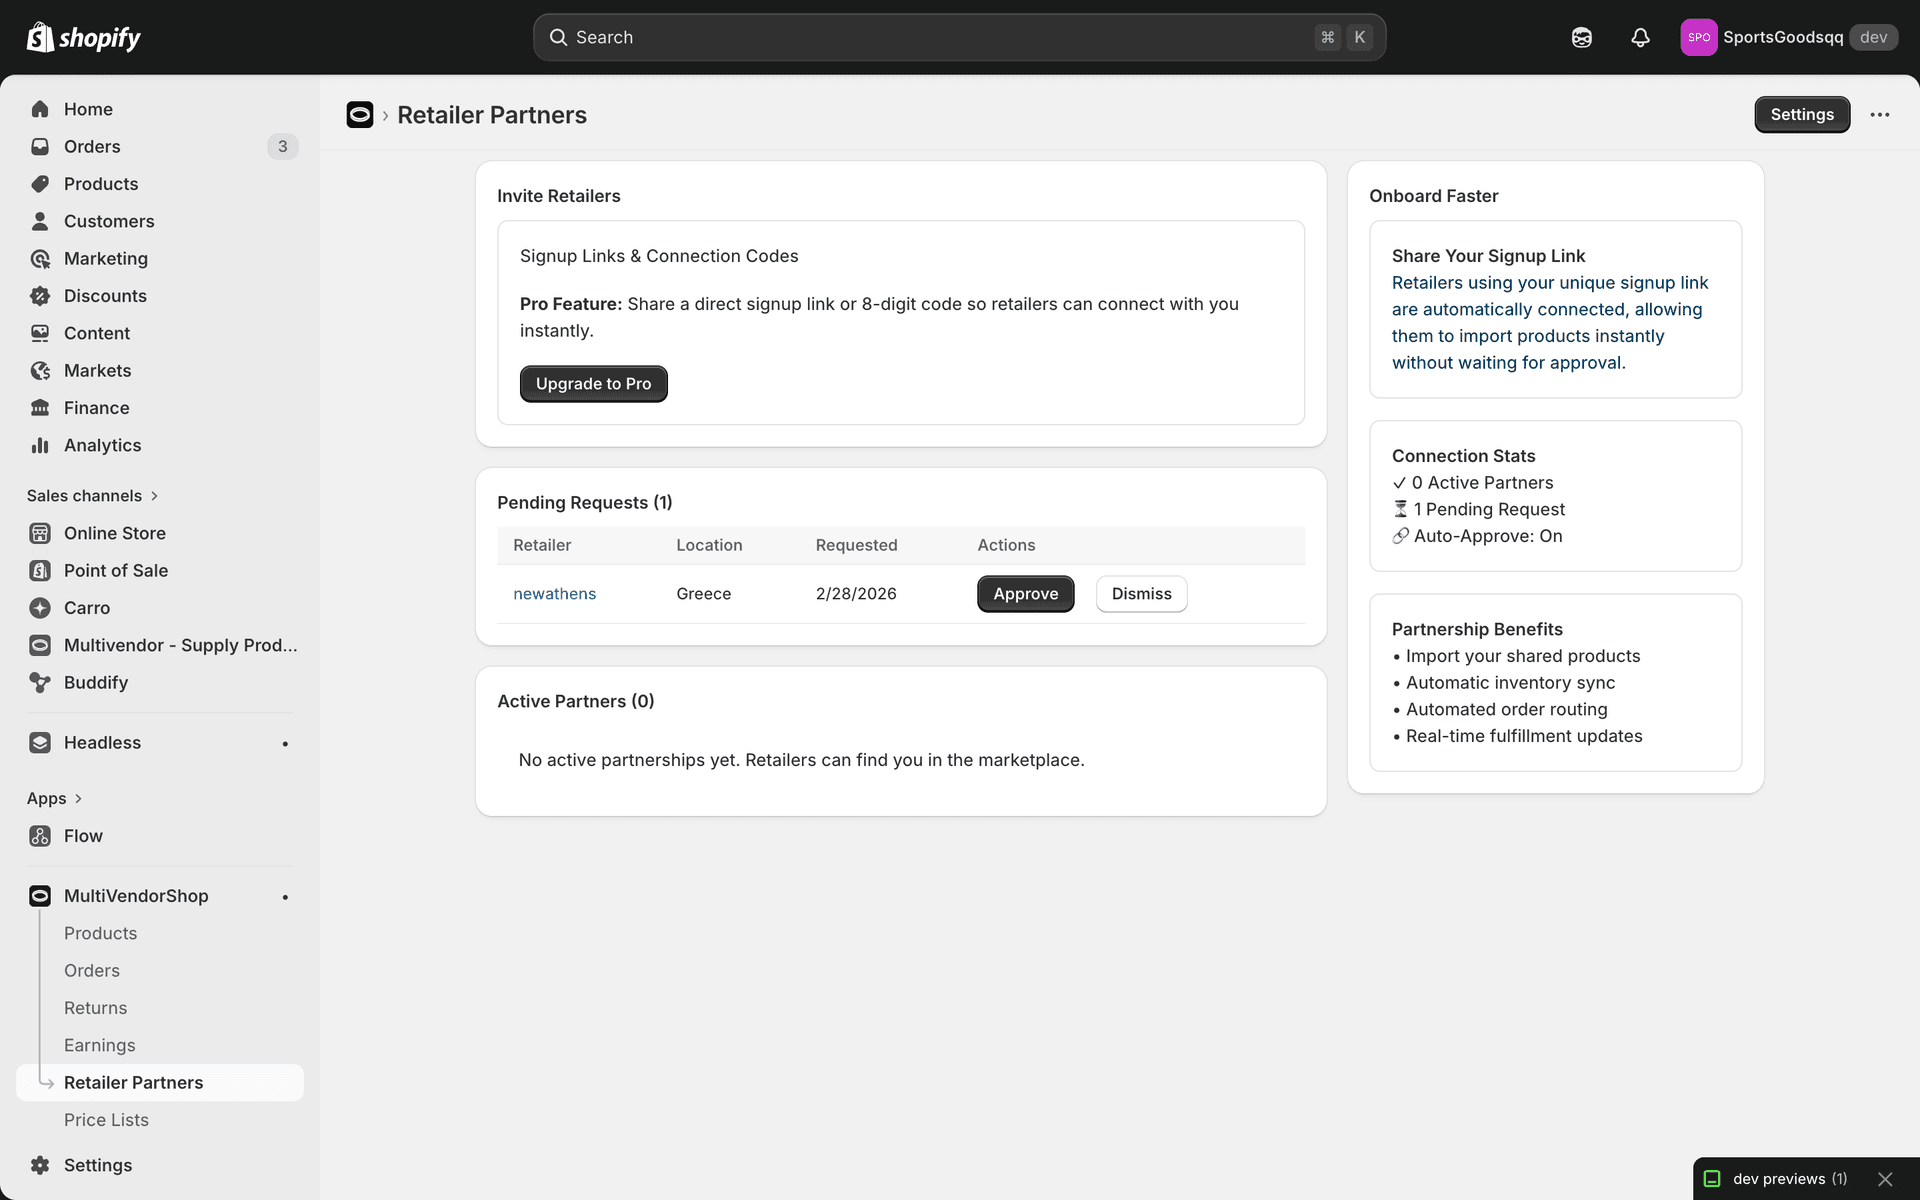Screen dimensions: 1920x1200
Task: Click the Discounts sidebar icon
Action: [39, 296]
